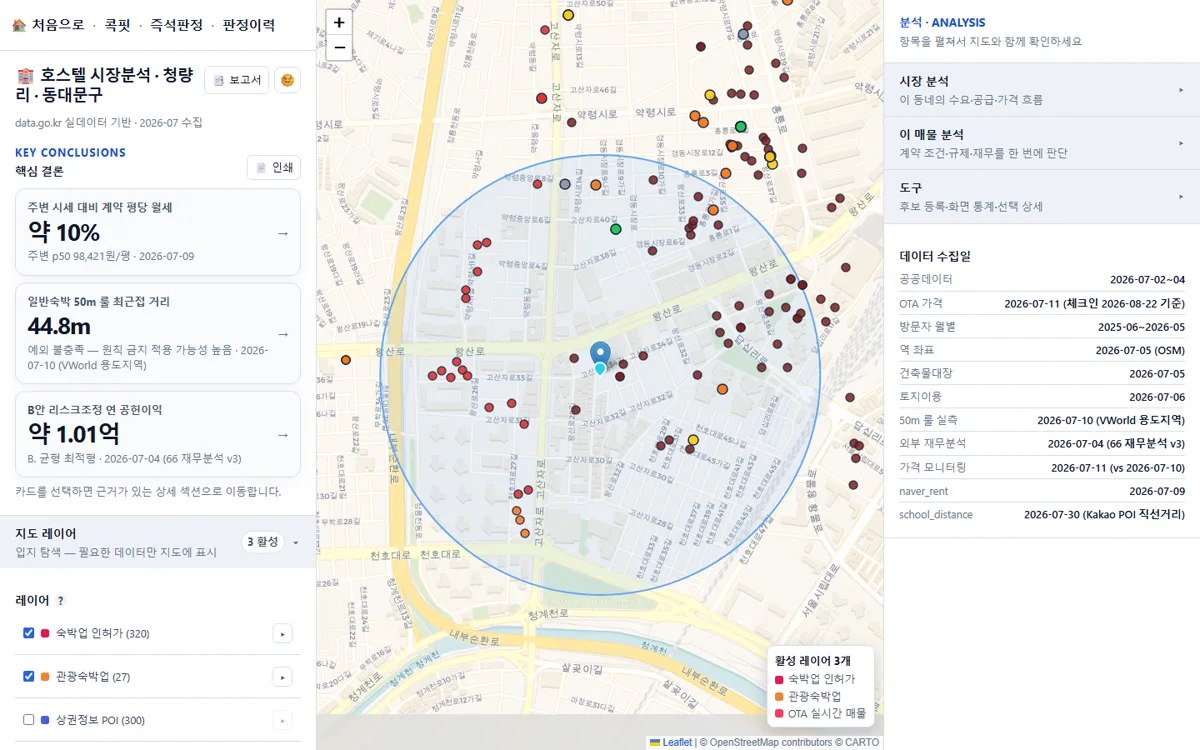Click the data.go.kr 실데이터 기반 subtitle

[x=109, y=122]
